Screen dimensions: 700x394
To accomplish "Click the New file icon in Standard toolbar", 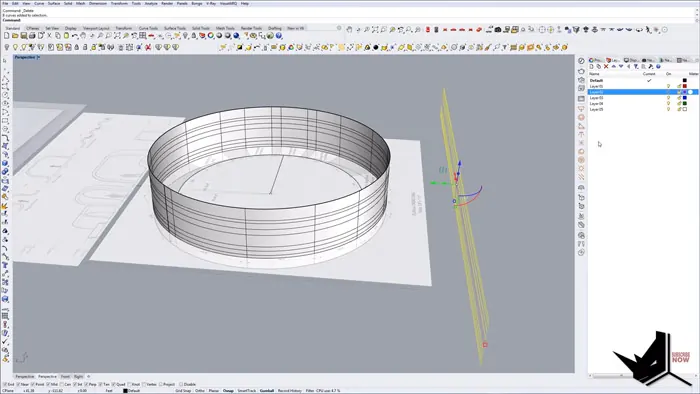I will pyautogui.click(x=6, y=36).
